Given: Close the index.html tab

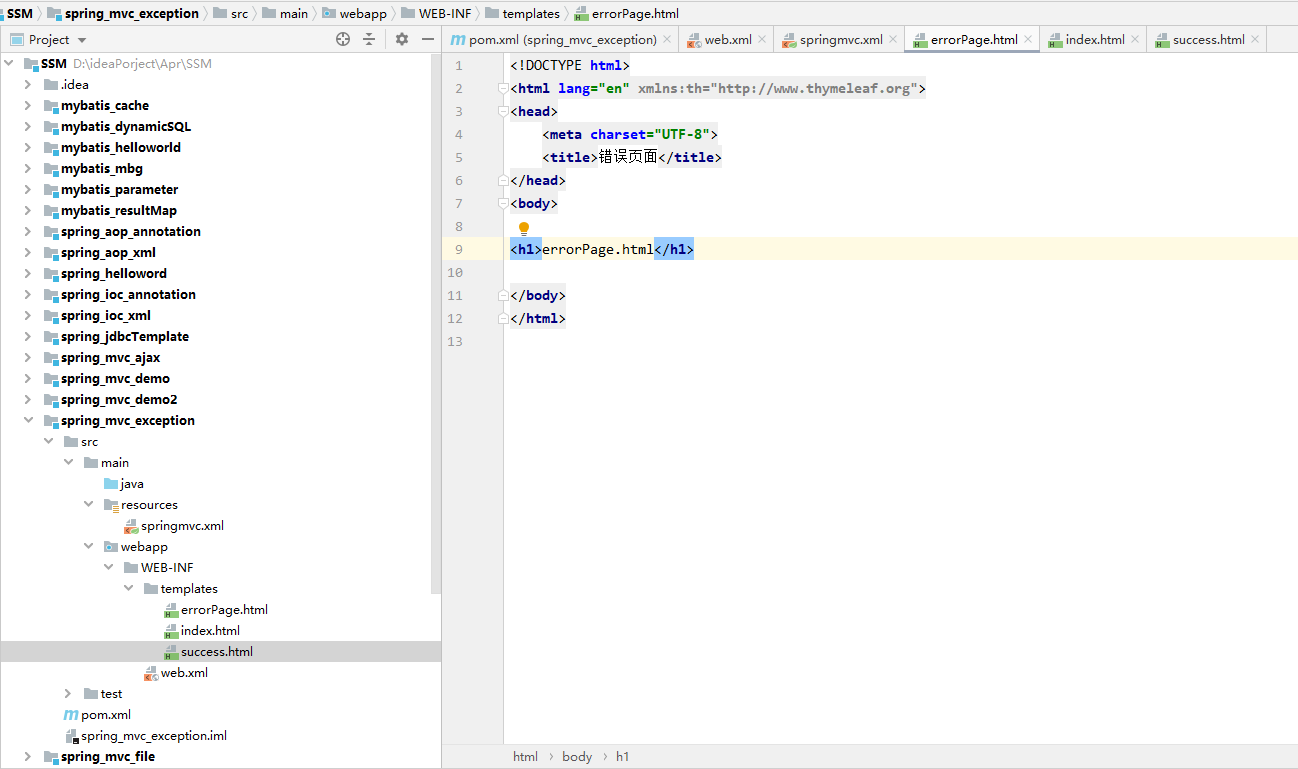Looking at the screenshot, I should (x=1135, y=40).
